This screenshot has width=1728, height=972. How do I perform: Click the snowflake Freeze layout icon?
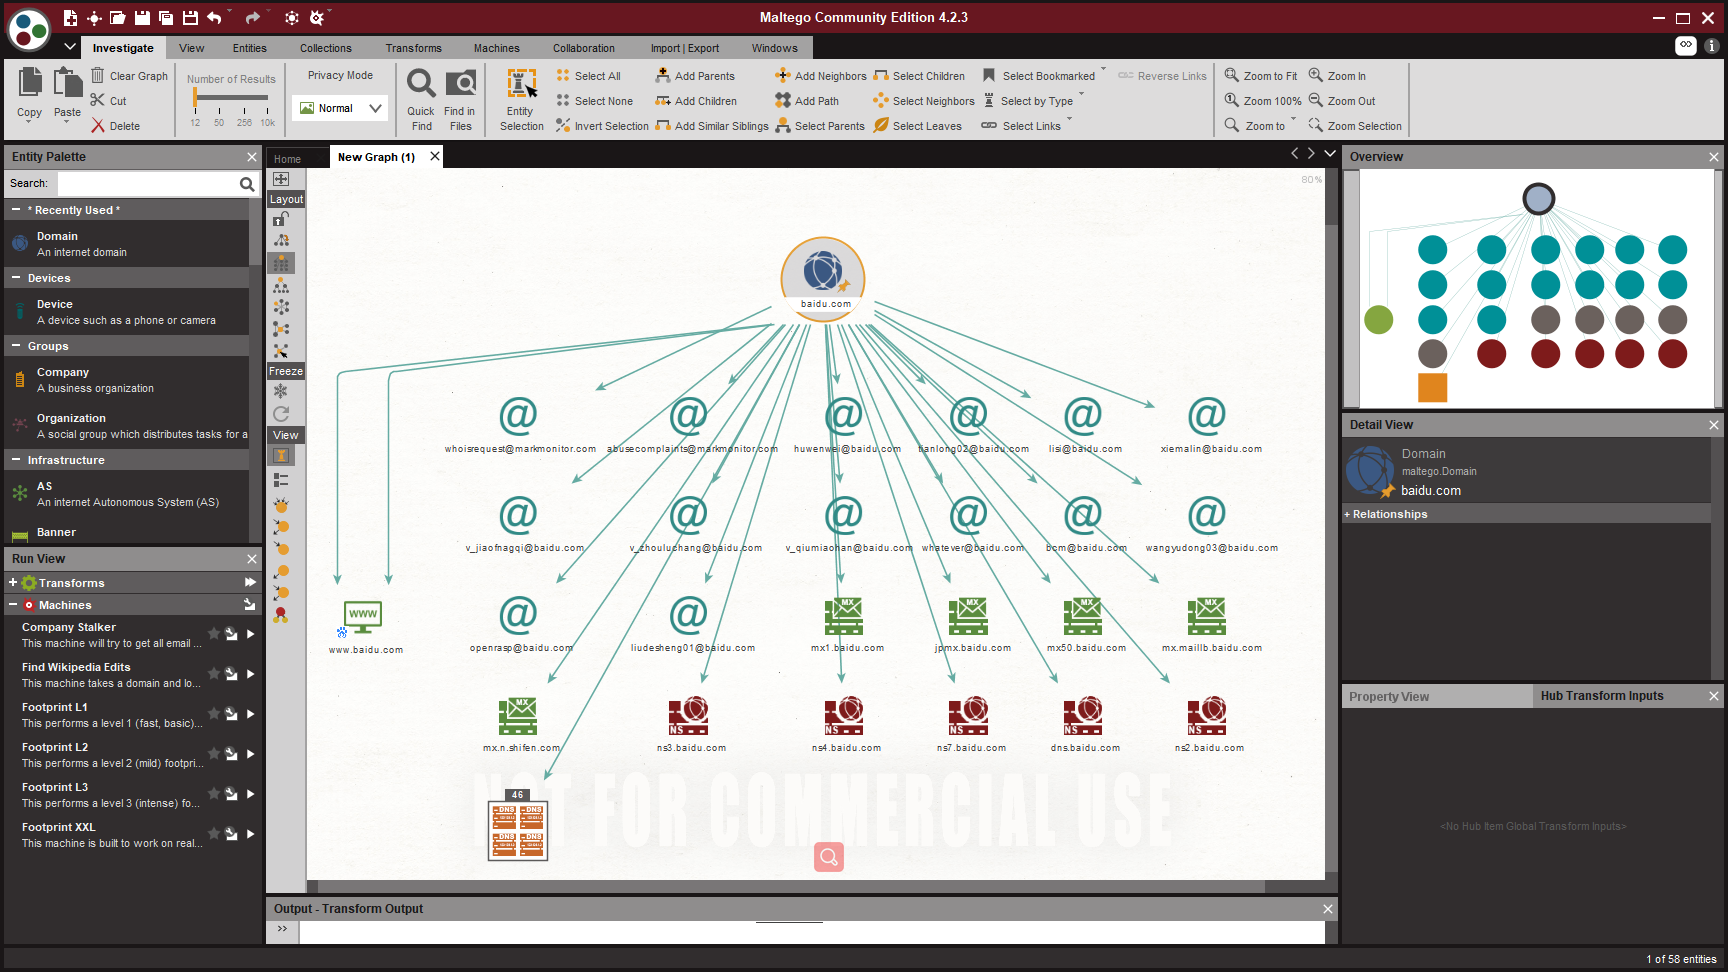[x=281, y=391]
